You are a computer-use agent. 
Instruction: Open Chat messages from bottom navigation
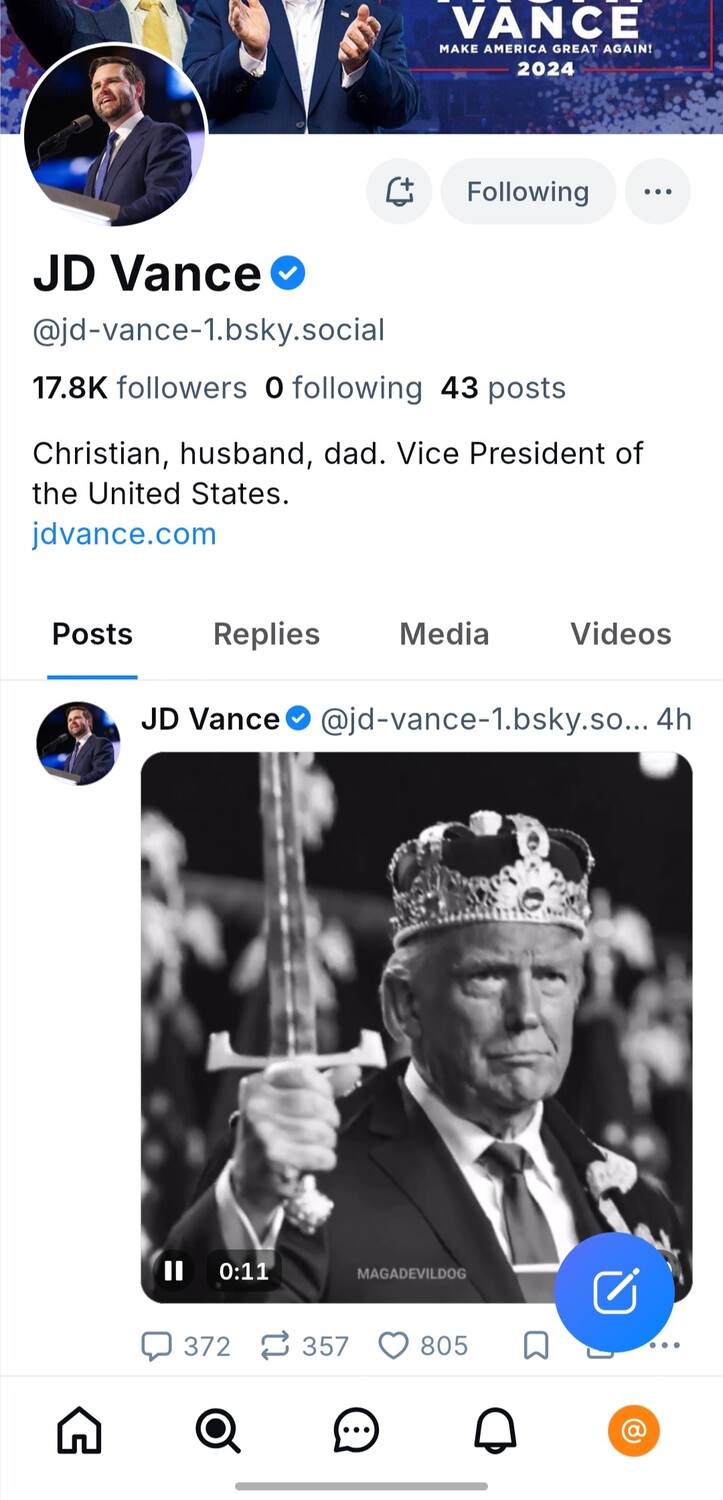356,1431
